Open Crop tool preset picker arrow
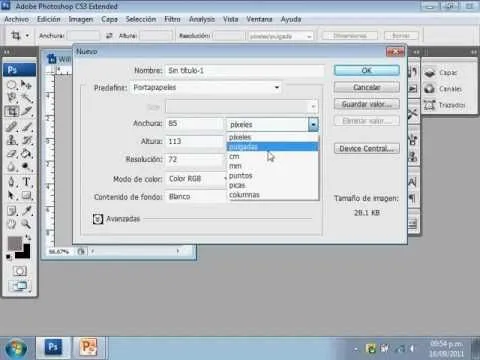The height and width of the screenshot is (360, 480). (x=27, y=35)
